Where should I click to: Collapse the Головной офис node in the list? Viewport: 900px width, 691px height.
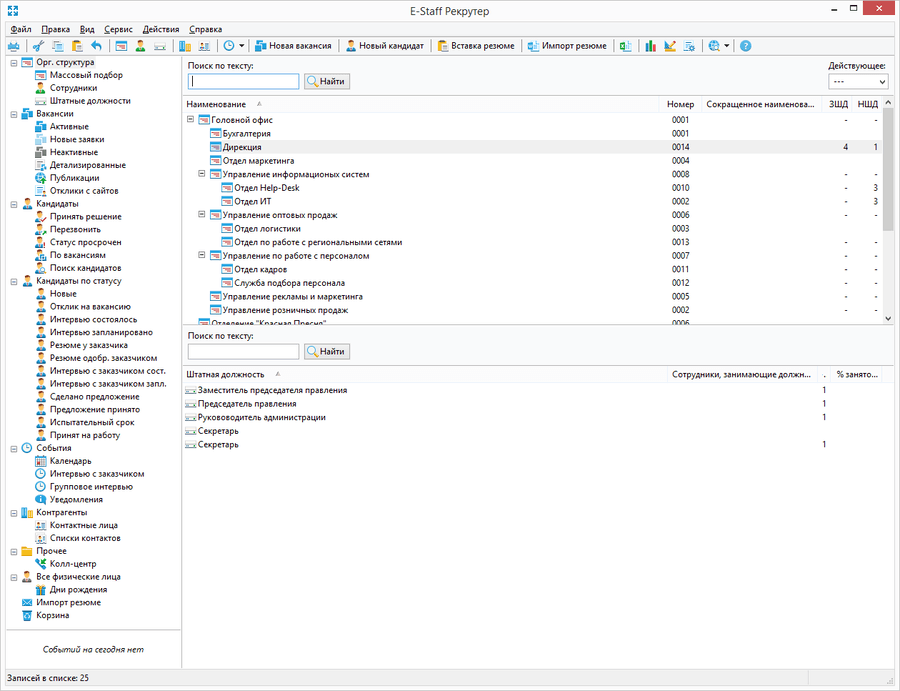[191, 119]
